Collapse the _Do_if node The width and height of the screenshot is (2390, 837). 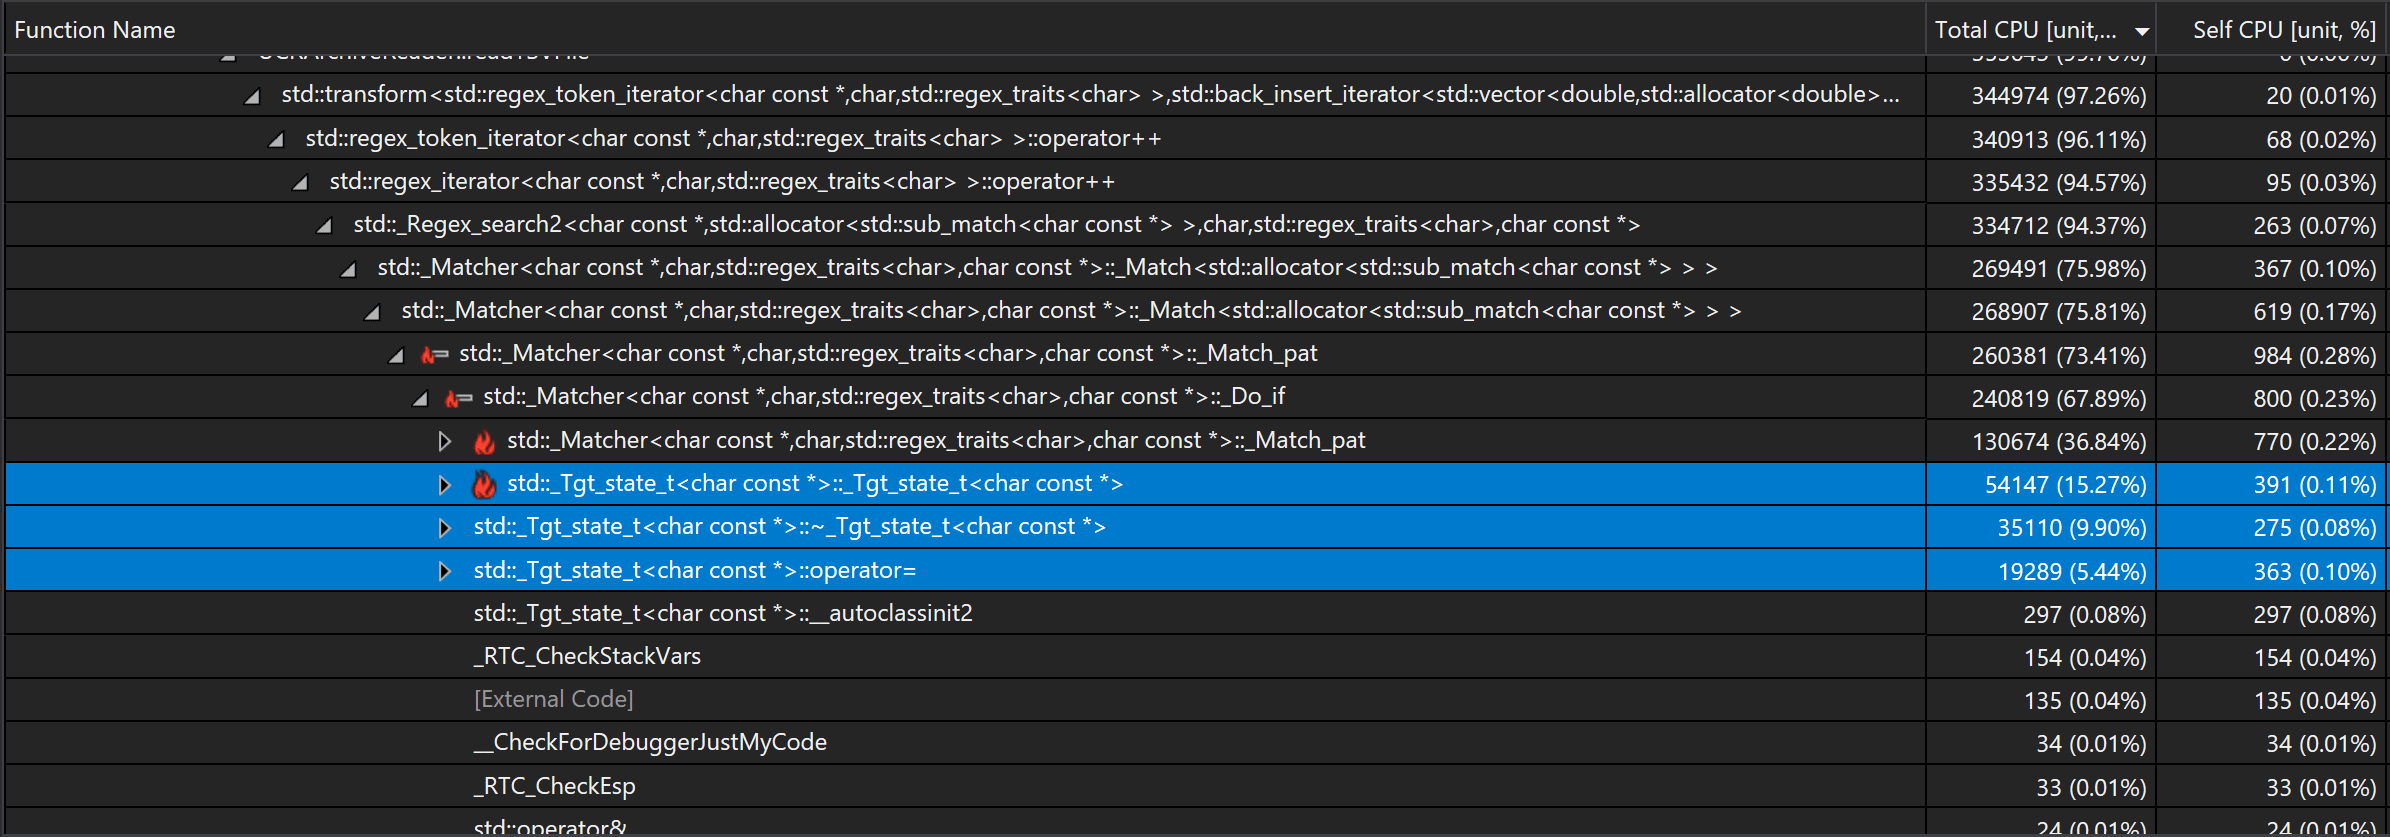click(x=421, y=399)
